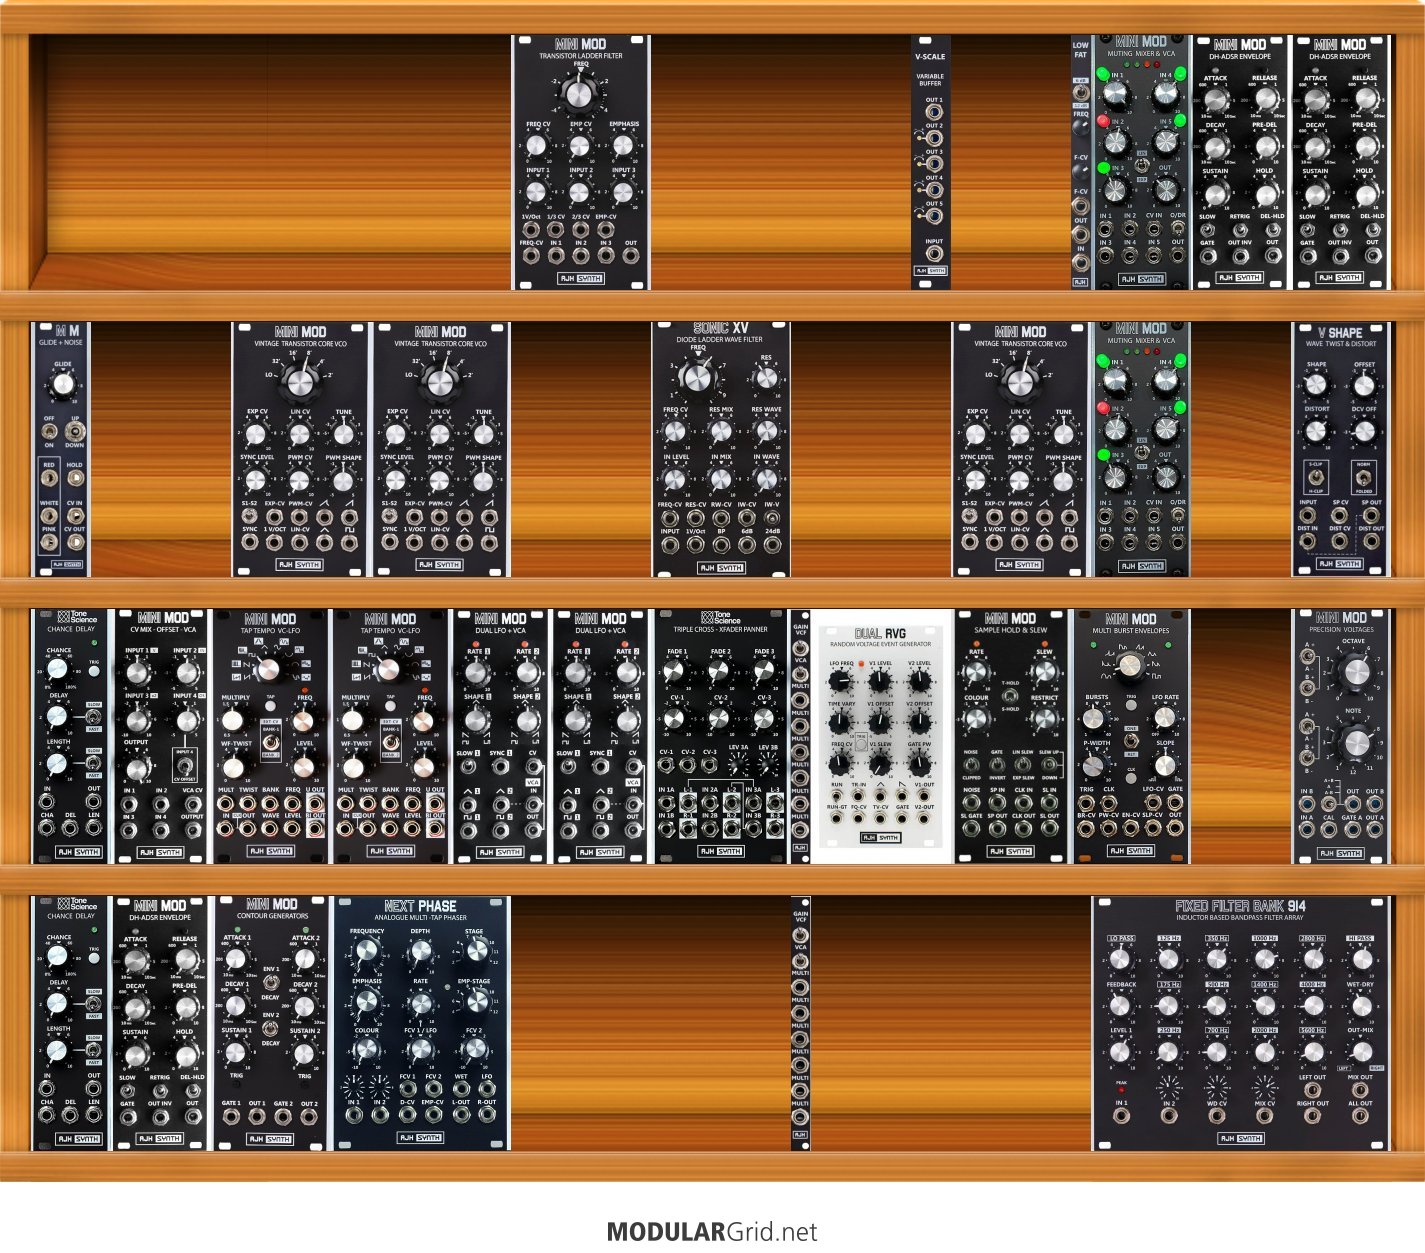This screenshot has width=1425, height=1253.
Task: Flip the INPUT 4 CV OFFSET switch
Action: [x=185, y=765]
